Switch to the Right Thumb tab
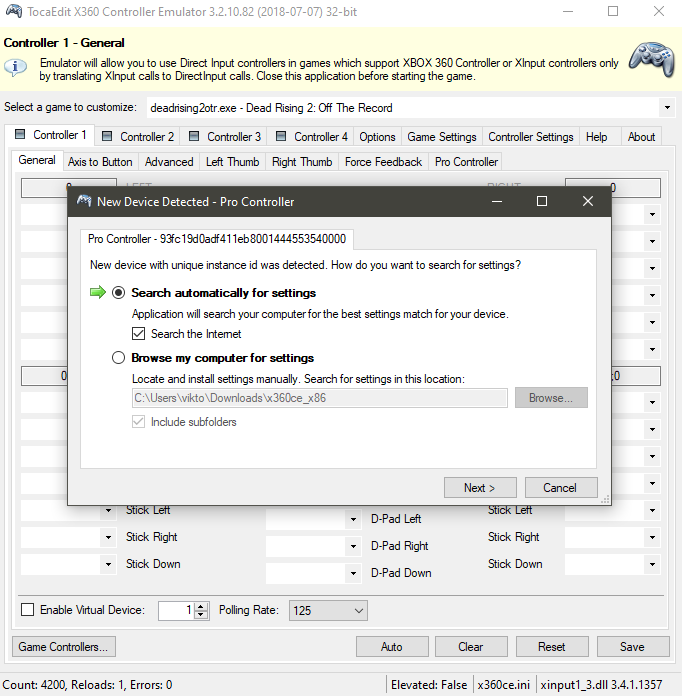 pyautogui.click(x=302, y=162)
